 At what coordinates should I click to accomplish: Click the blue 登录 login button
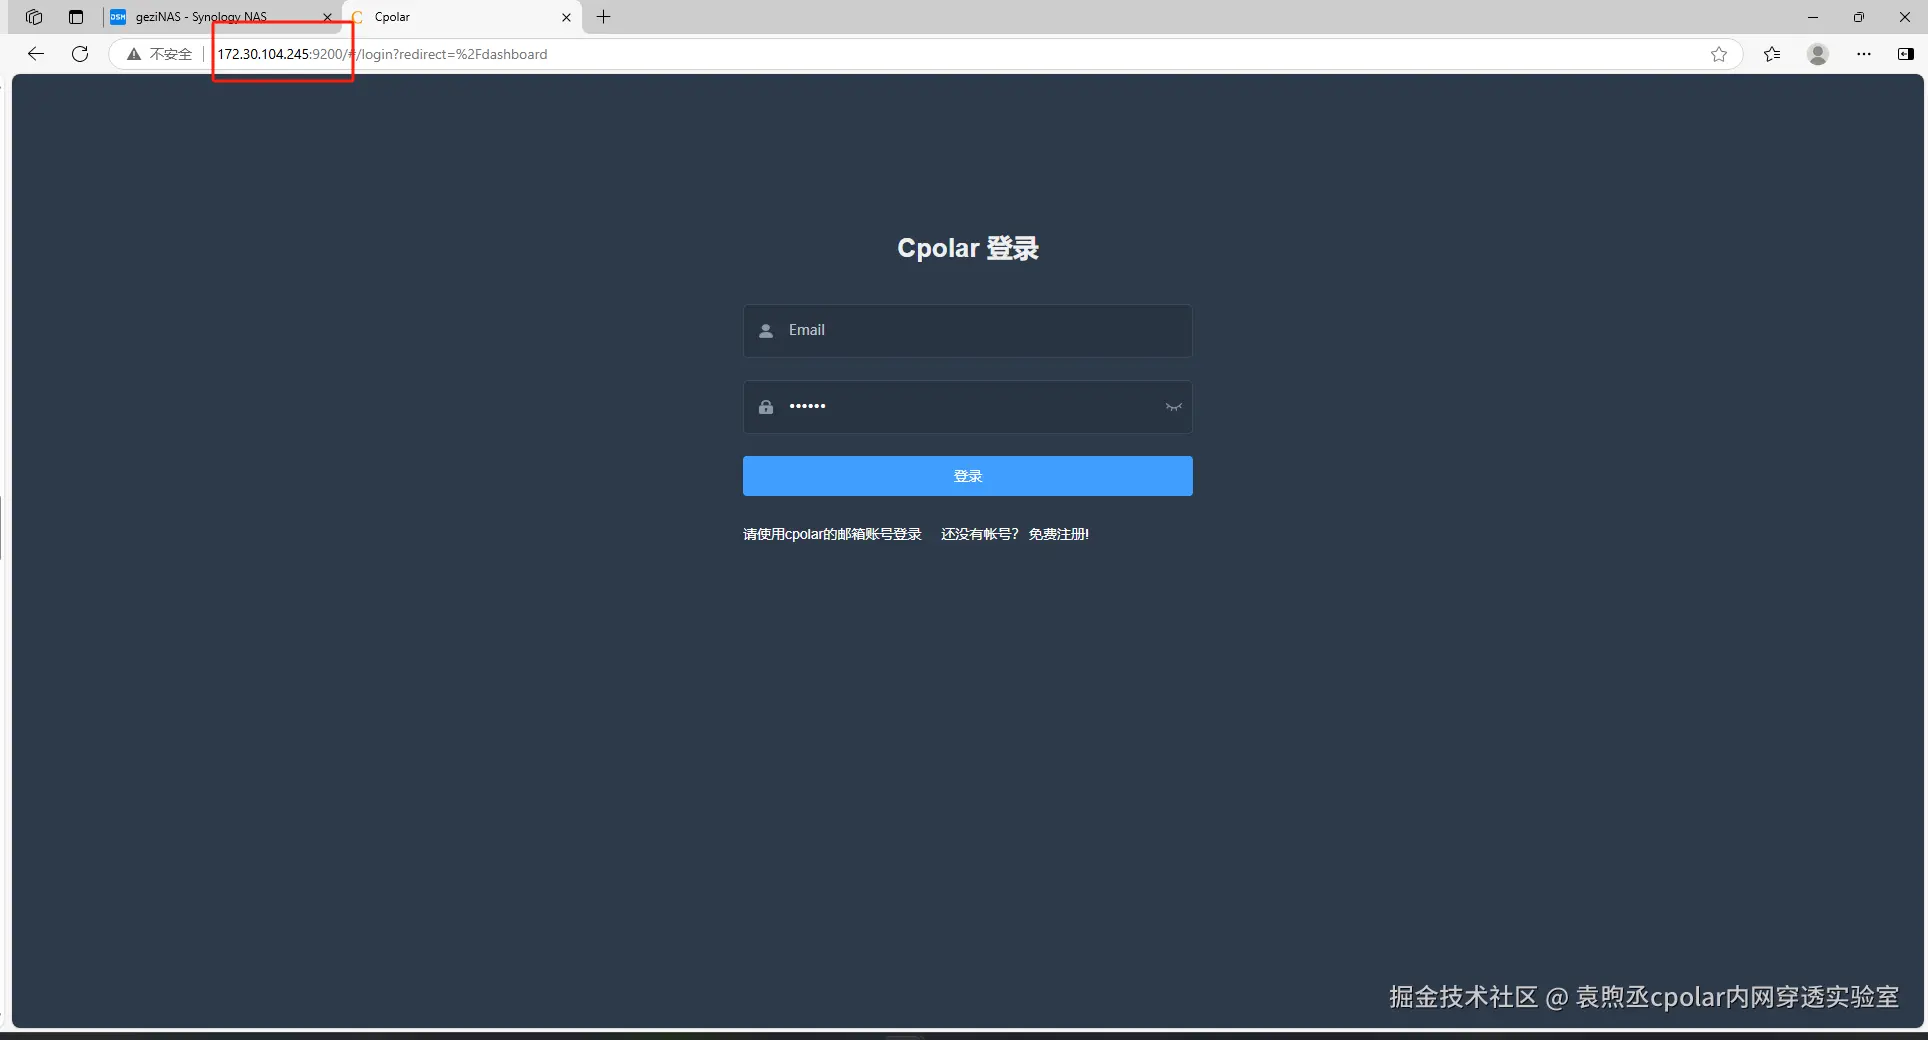967,476
